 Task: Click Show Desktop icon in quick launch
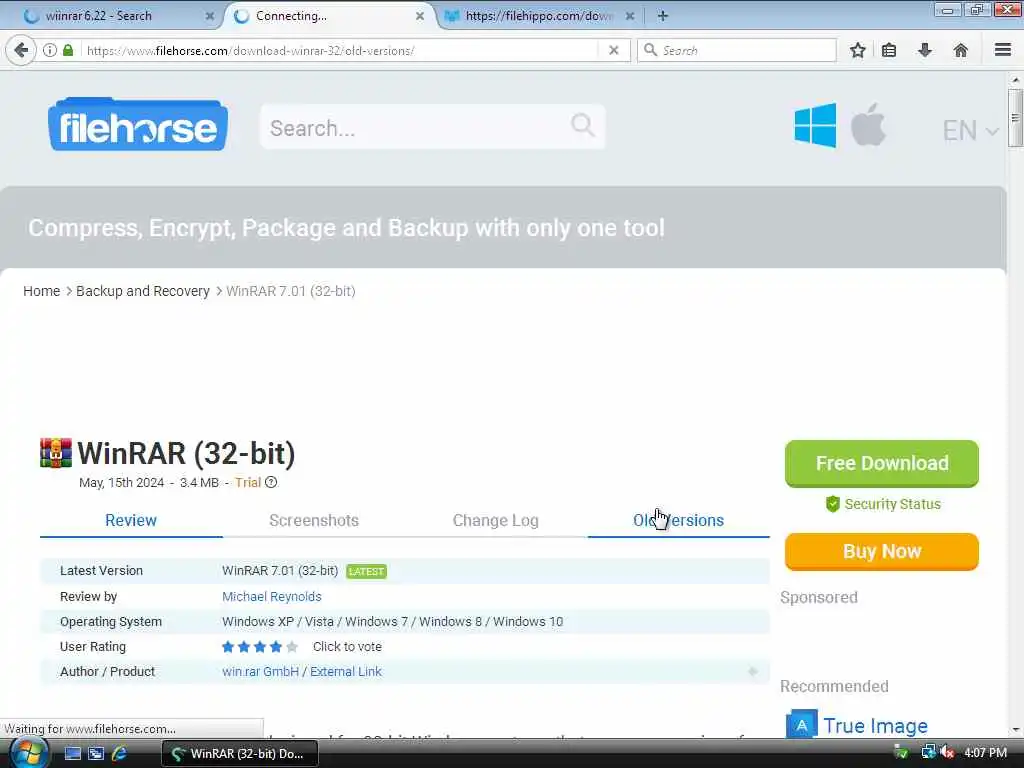click(72, 754)
